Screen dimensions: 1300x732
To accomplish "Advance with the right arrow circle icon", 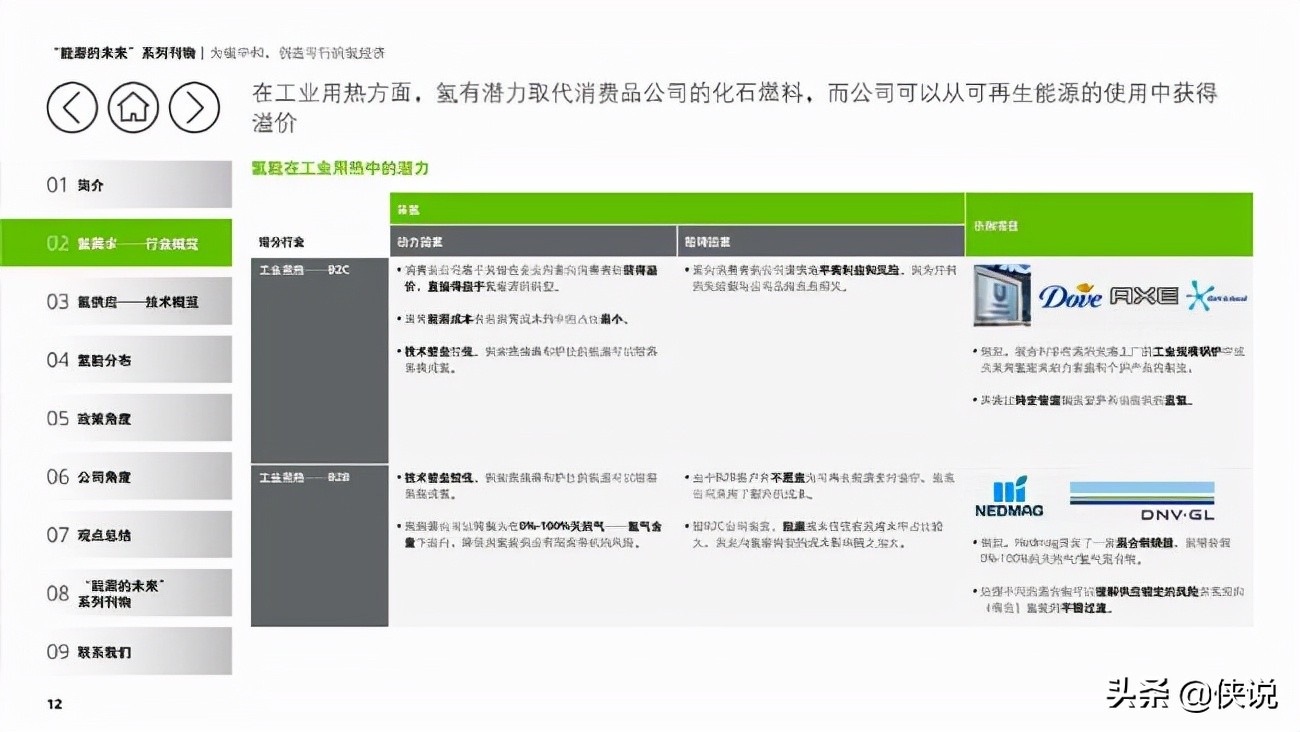I will (x=194, y=108).
